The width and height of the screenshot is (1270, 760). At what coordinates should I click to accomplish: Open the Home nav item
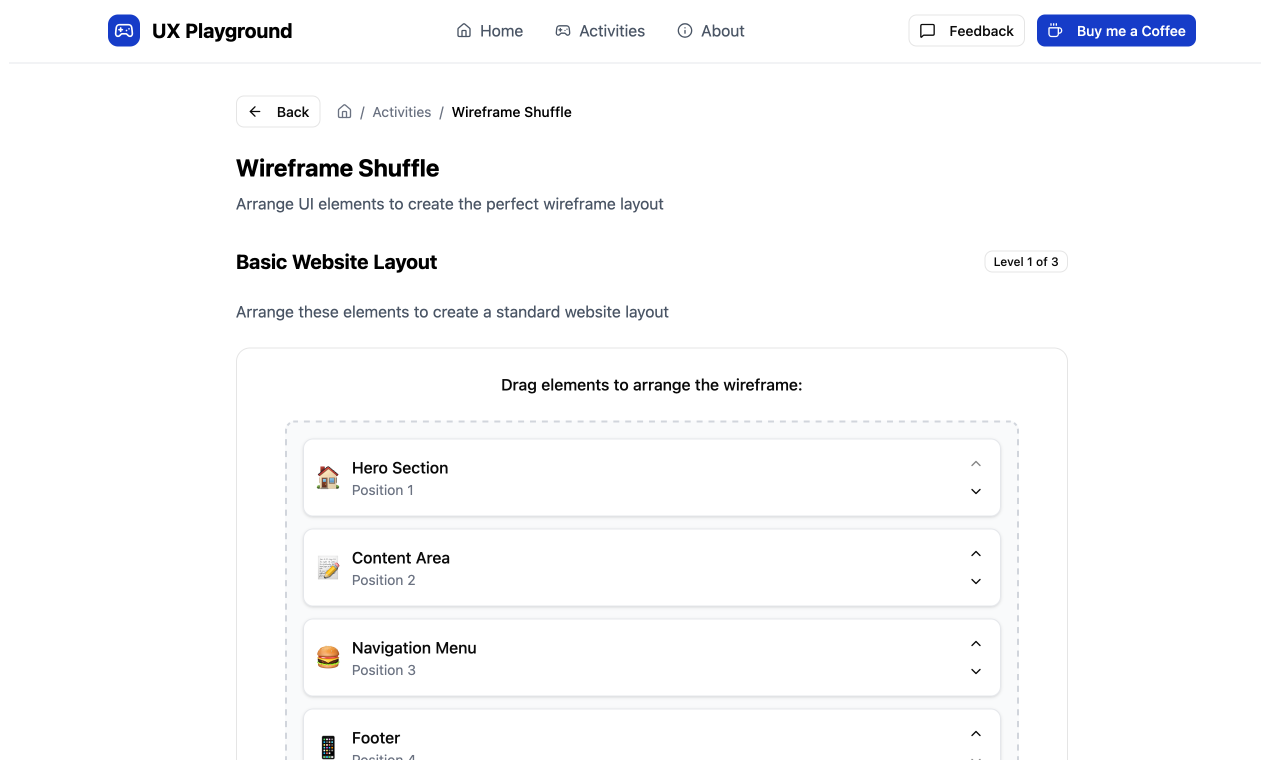tap(490, 31)
